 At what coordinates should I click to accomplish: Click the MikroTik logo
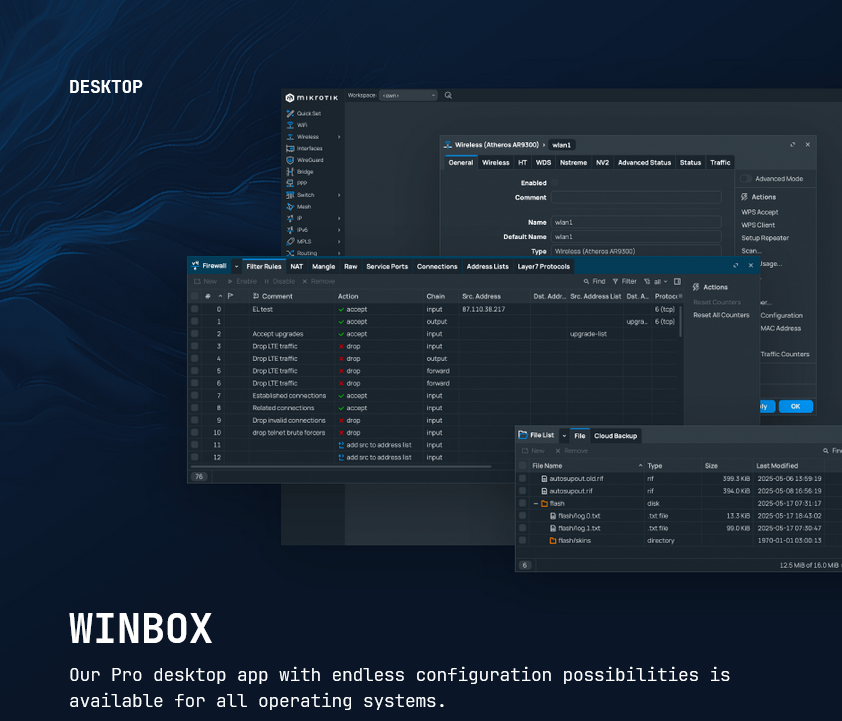[311, 98]
